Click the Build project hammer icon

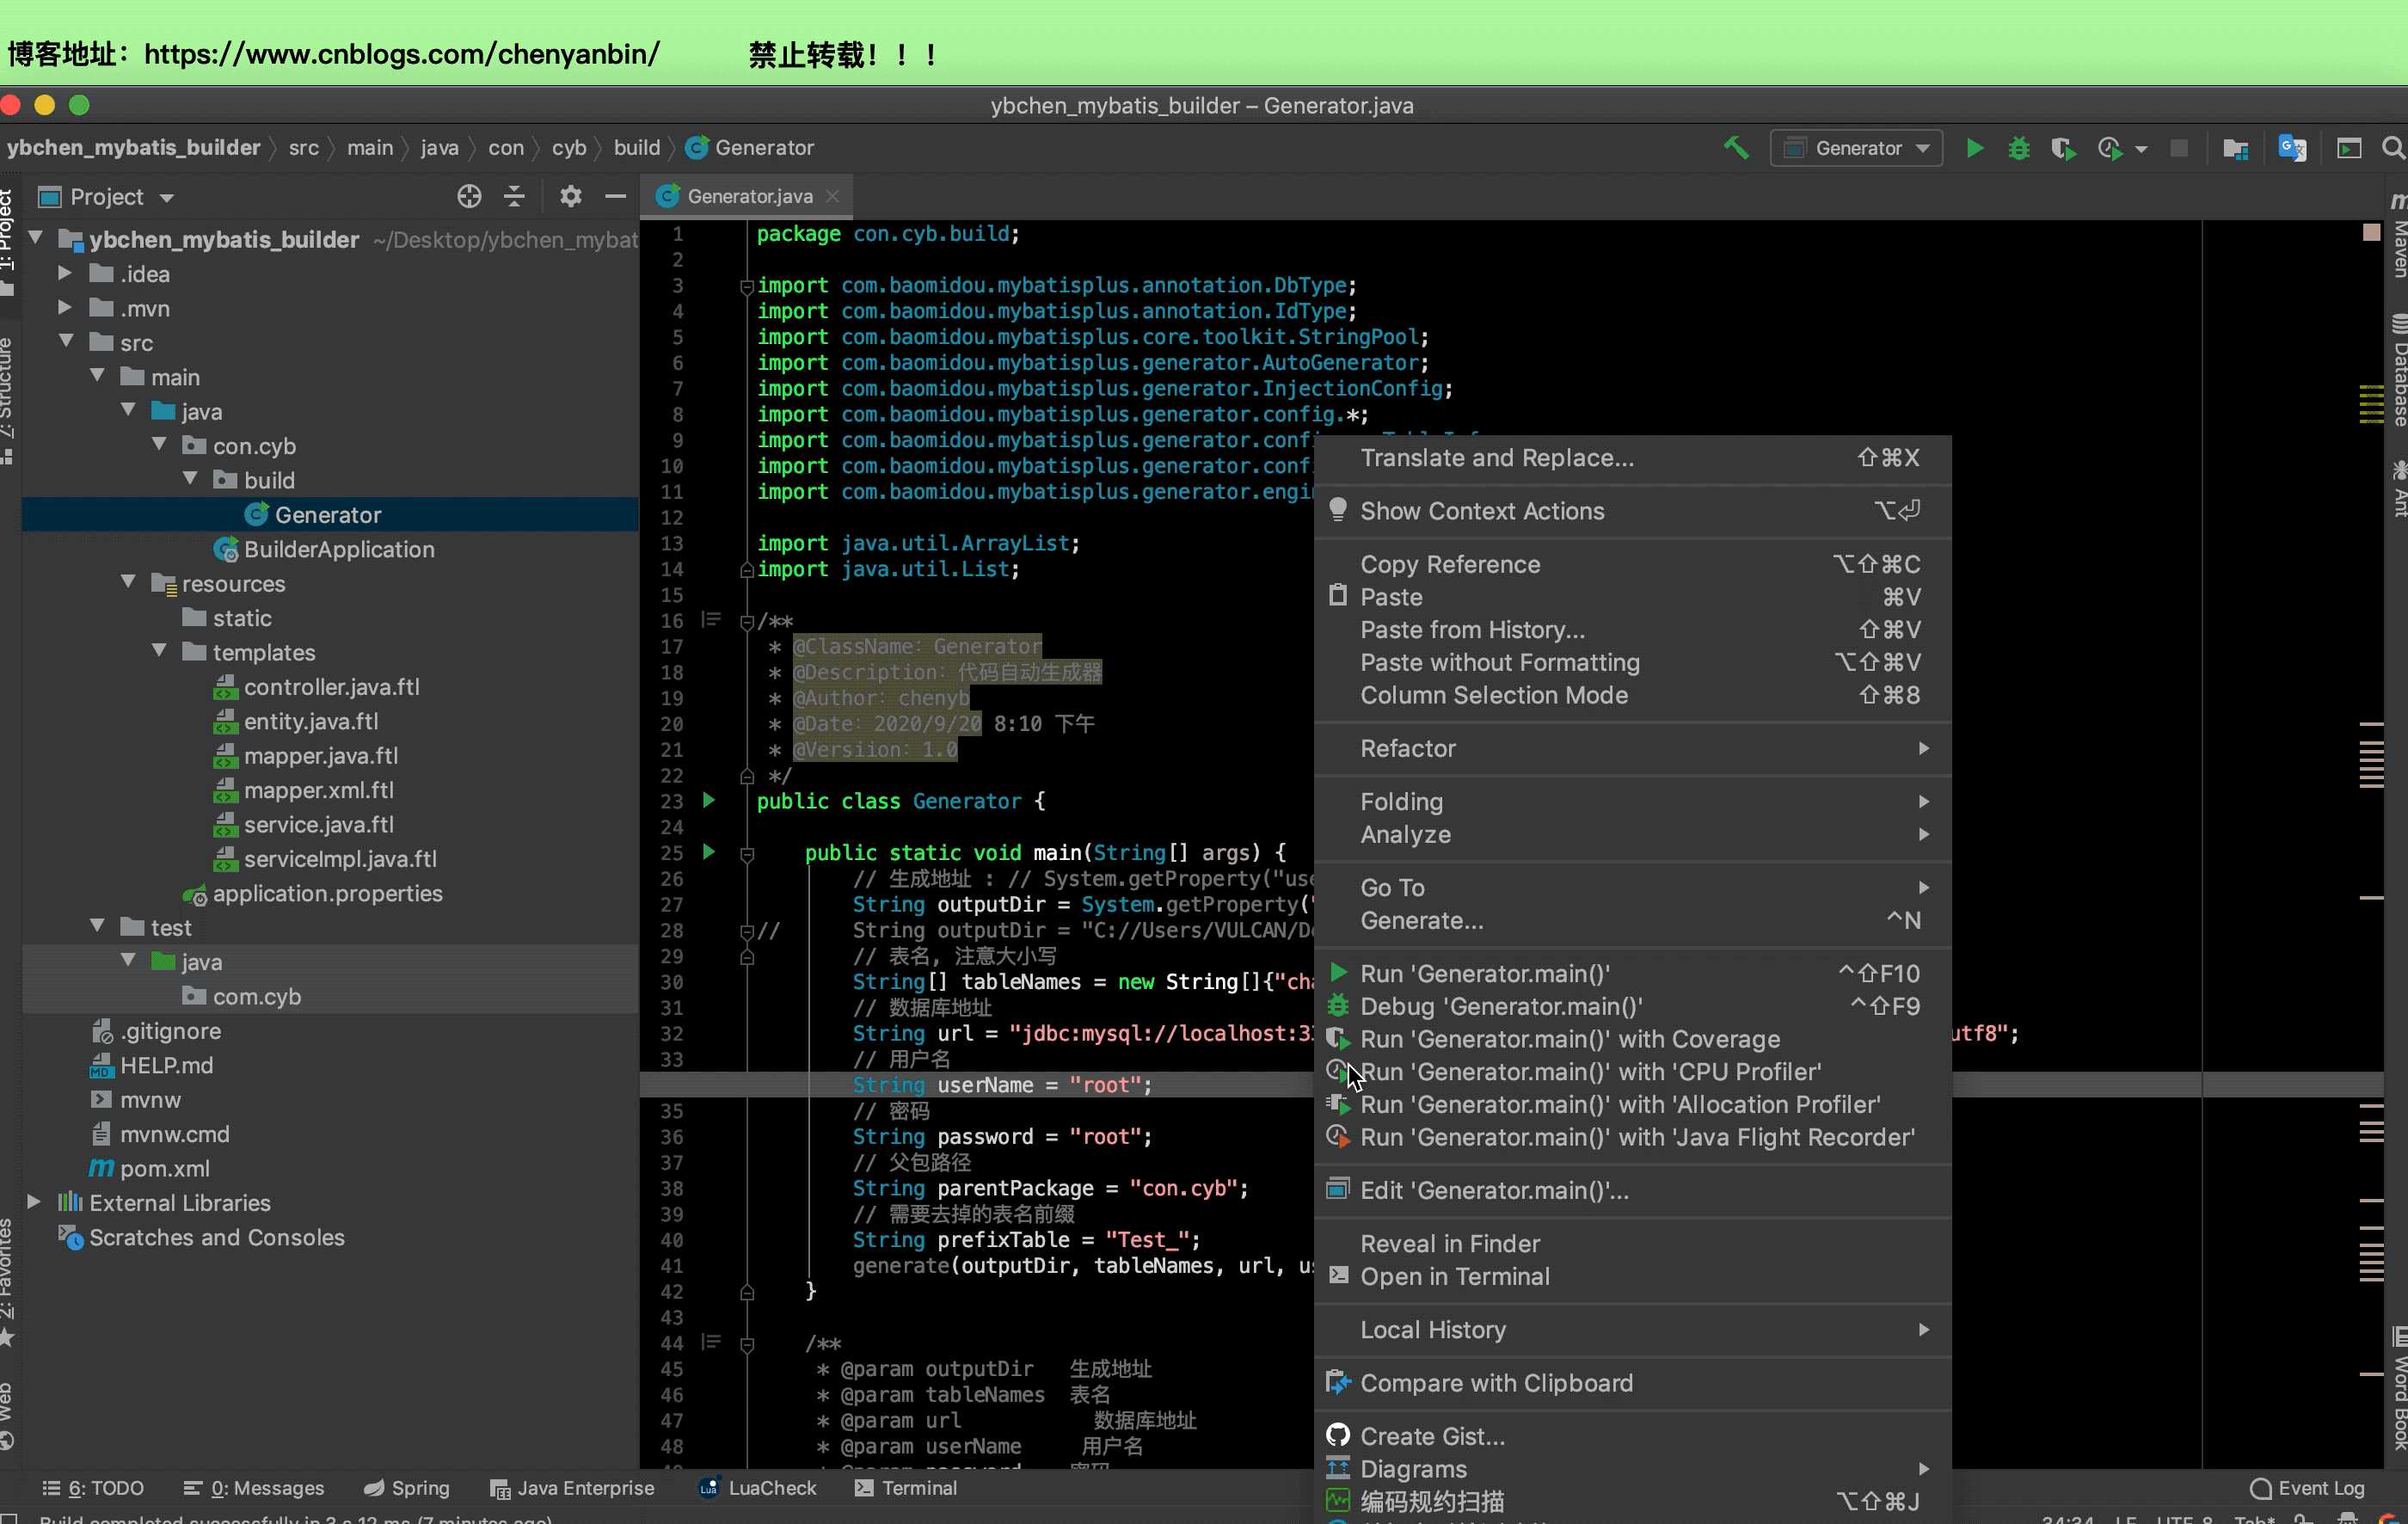click(1736, 148)
